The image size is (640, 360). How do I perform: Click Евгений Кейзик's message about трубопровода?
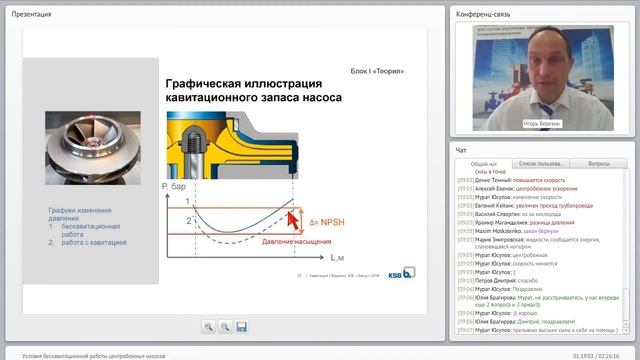coord(554,206)
